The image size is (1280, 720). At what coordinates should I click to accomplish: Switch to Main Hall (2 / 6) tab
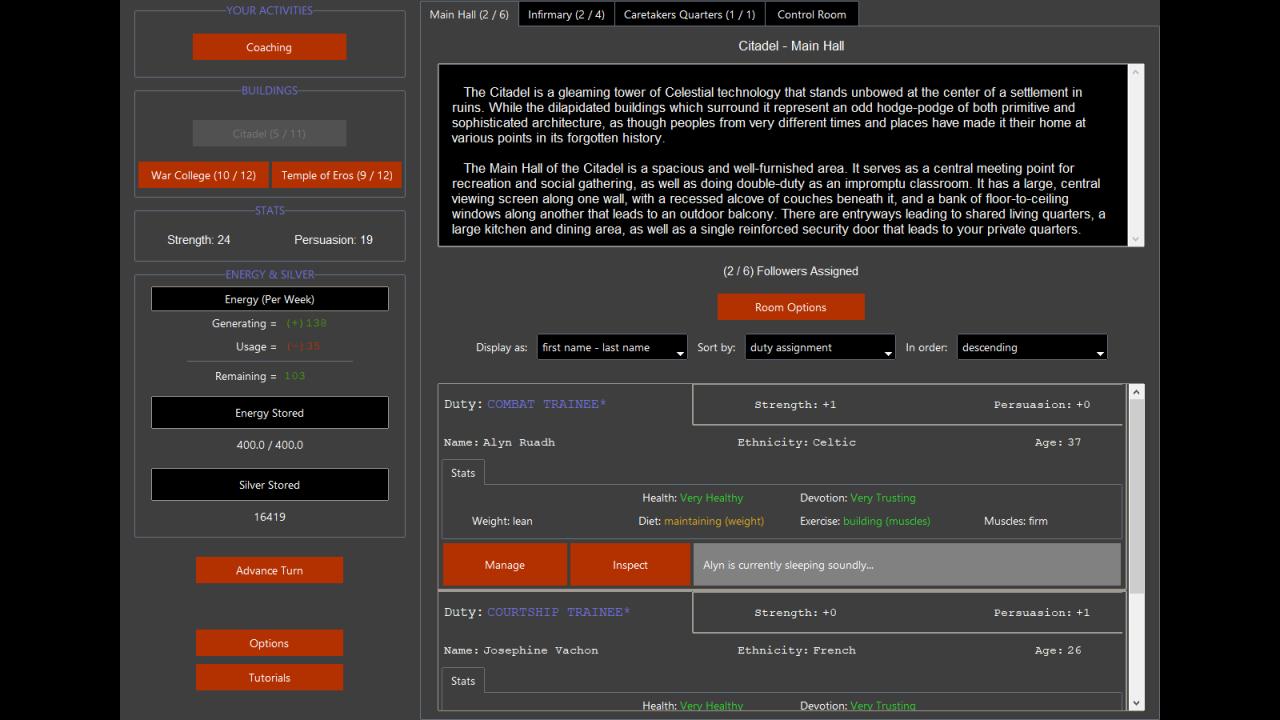coord(469,14)
